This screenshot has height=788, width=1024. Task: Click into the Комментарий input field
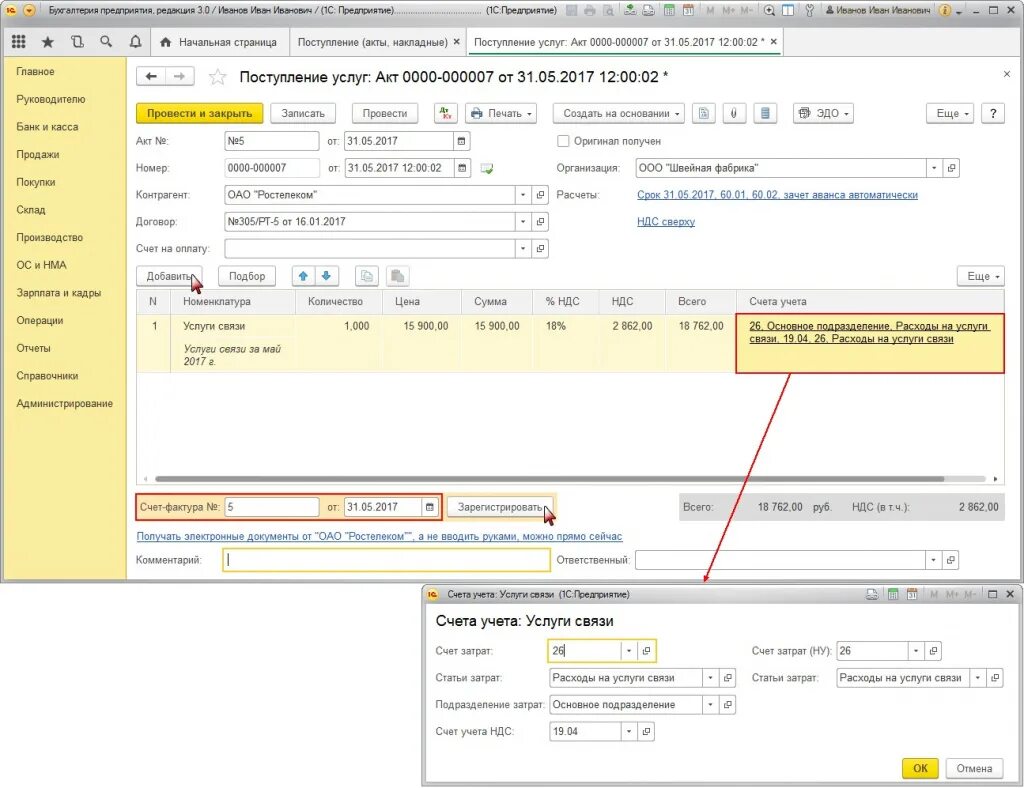(x=387, y=559)
